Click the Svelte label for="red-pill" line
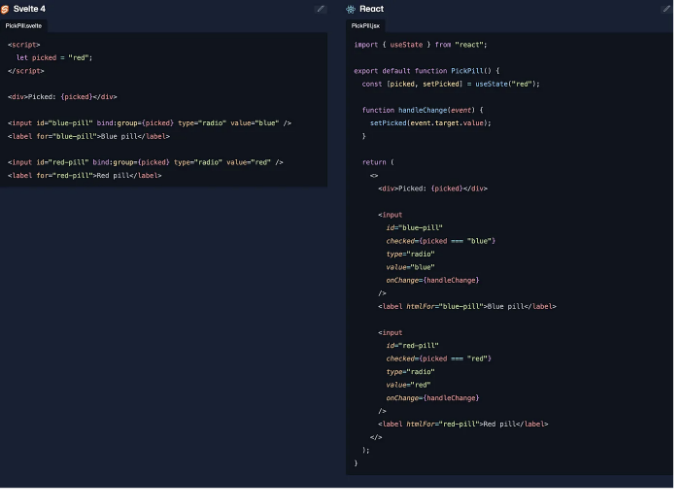 (85, 177)
